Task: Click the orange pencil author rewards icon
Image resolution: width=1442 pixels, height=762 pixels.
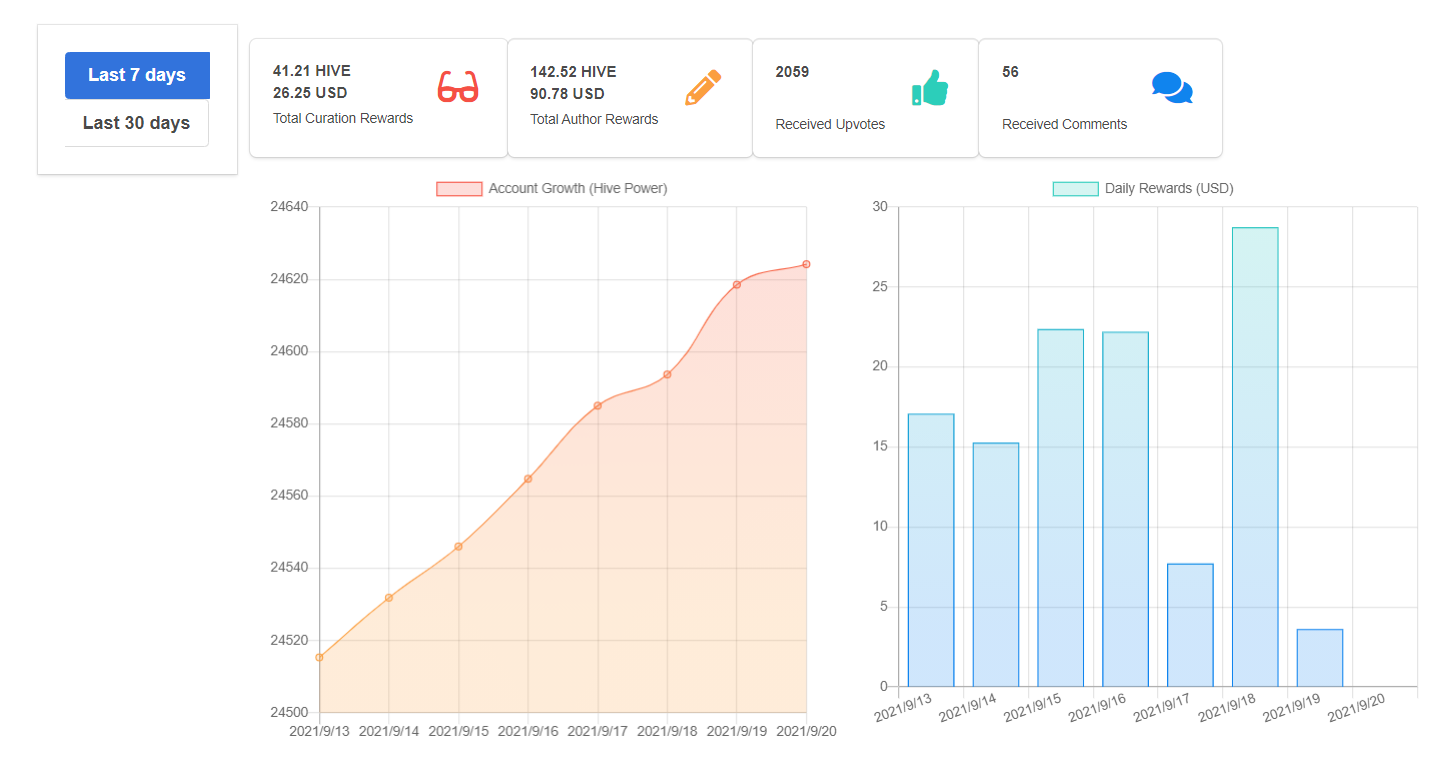Action: tap(703, 87)
